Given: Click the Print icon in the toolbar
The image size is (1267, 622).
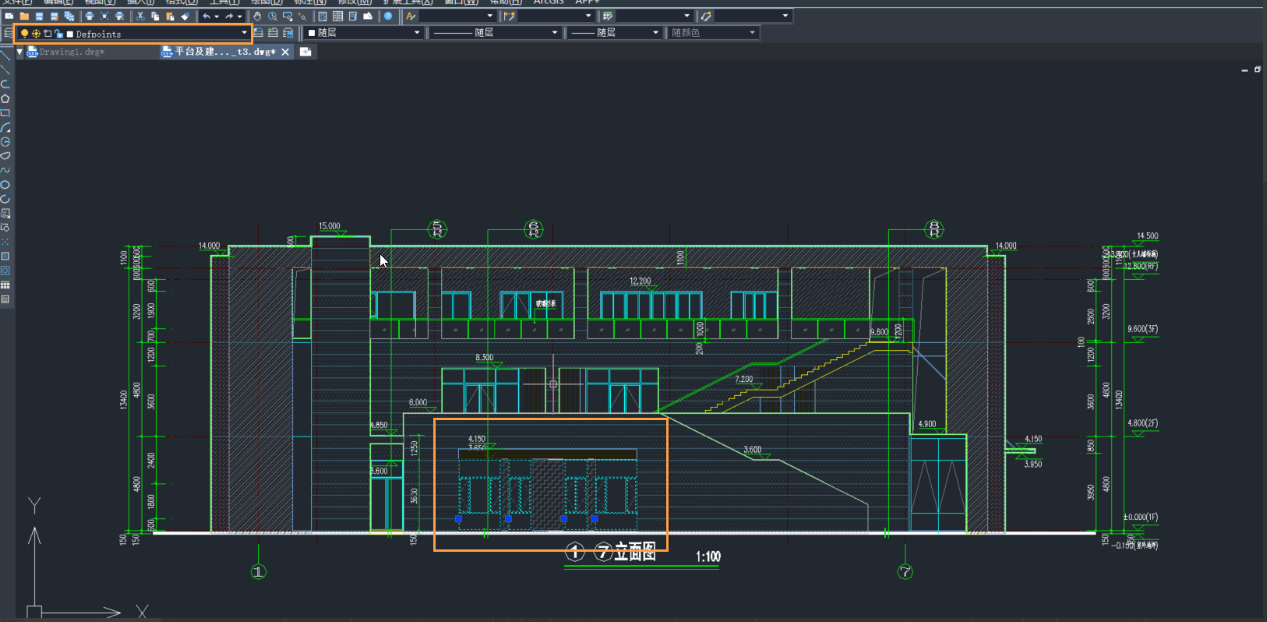Looking at the screenshot, I should [x=89, y=16].
